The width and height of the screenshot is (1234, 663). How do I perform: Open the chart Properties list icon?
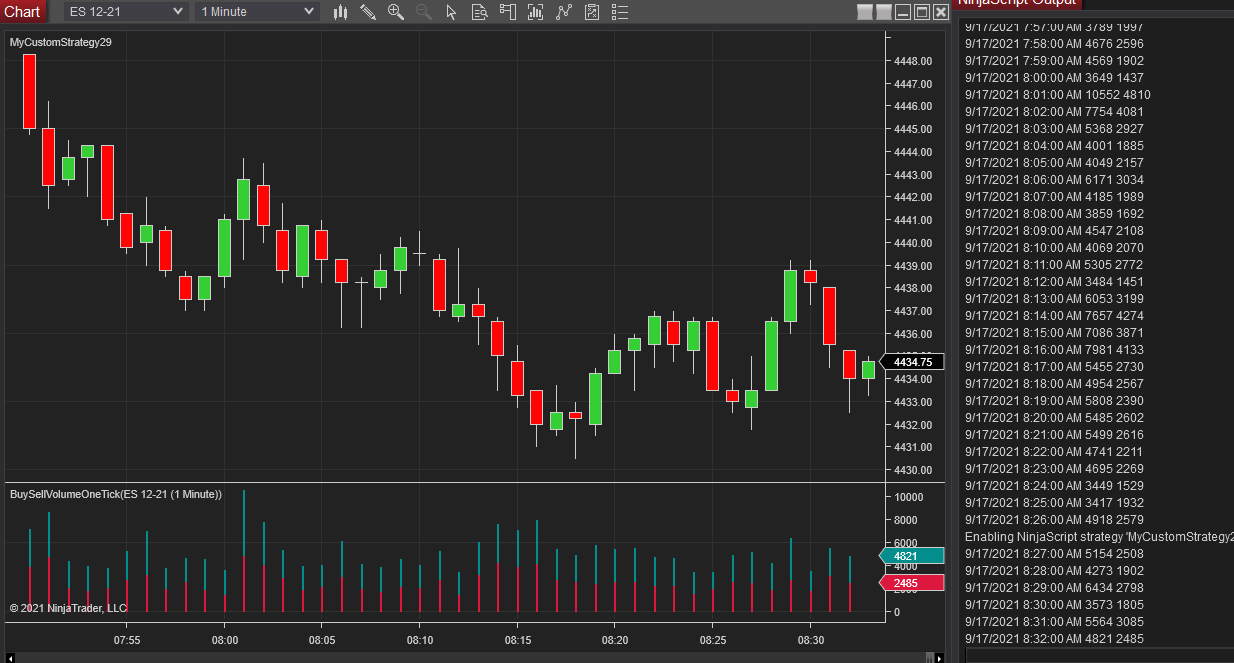[620, 12]
